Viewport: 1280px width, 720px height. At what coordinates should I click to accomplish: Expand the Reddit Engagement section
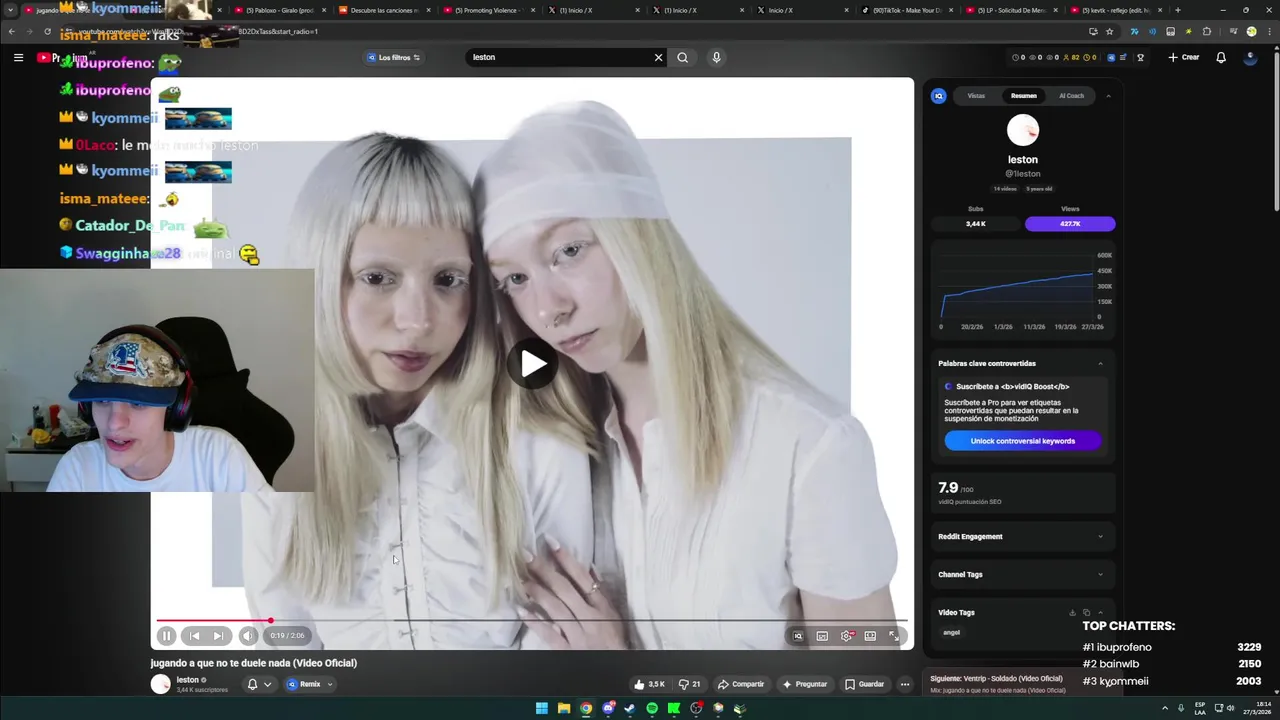point(1022,536)
